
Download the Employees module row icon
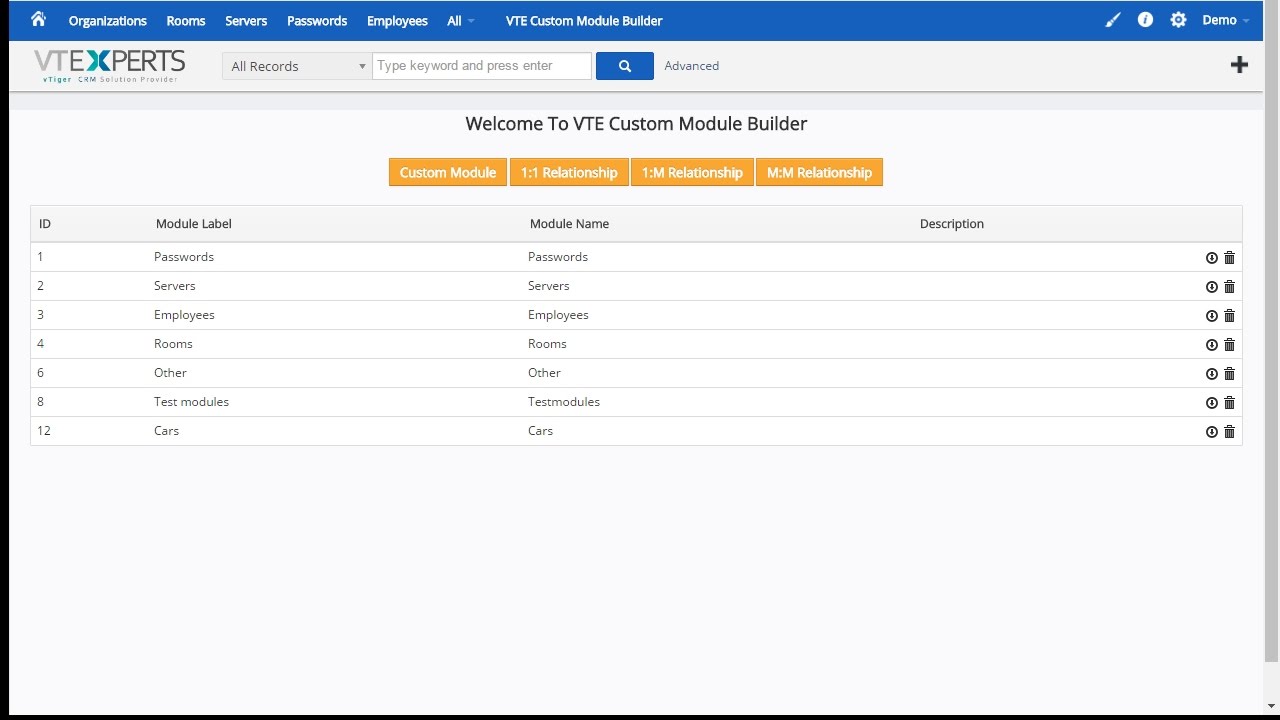1212,316
